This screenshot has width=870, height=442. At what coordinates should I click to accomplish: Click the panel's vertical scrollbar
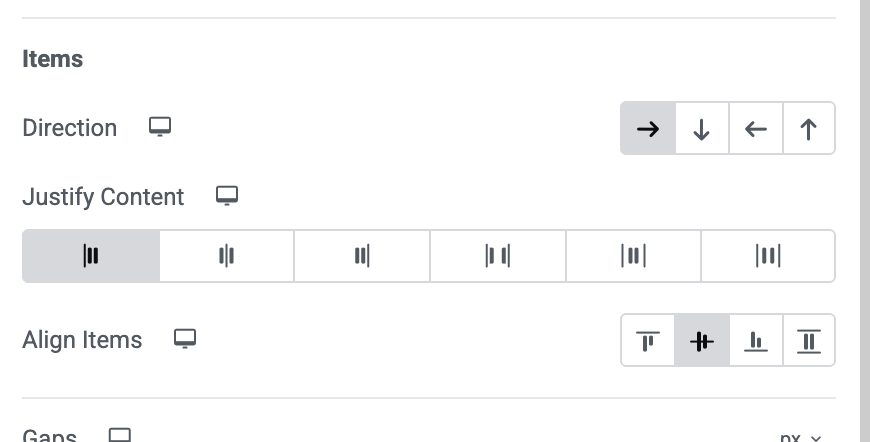coord(864,221)
